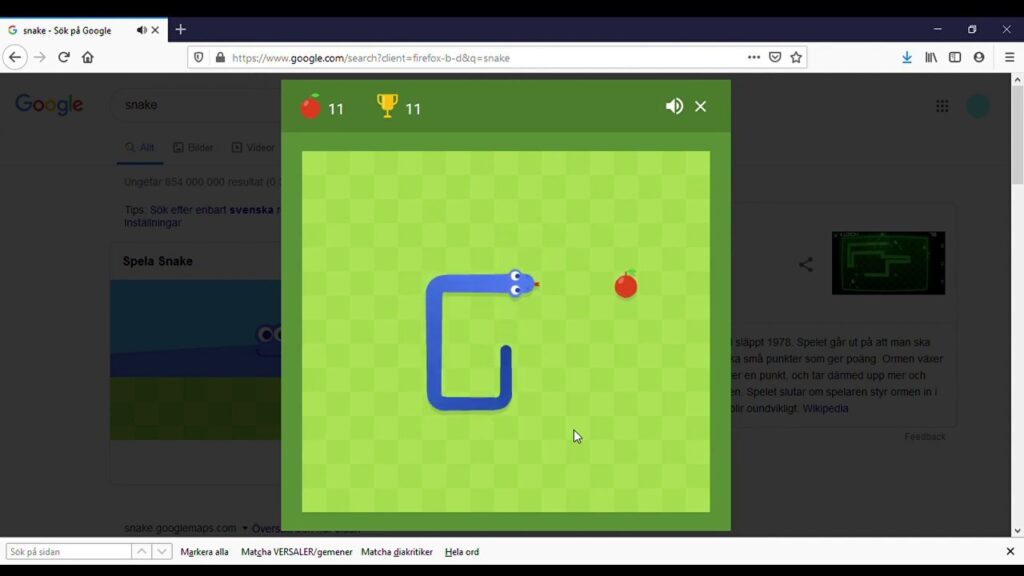This screenshot has width=1024, height=576.
Task: Jump to next find match
Action: coord(161,552)
